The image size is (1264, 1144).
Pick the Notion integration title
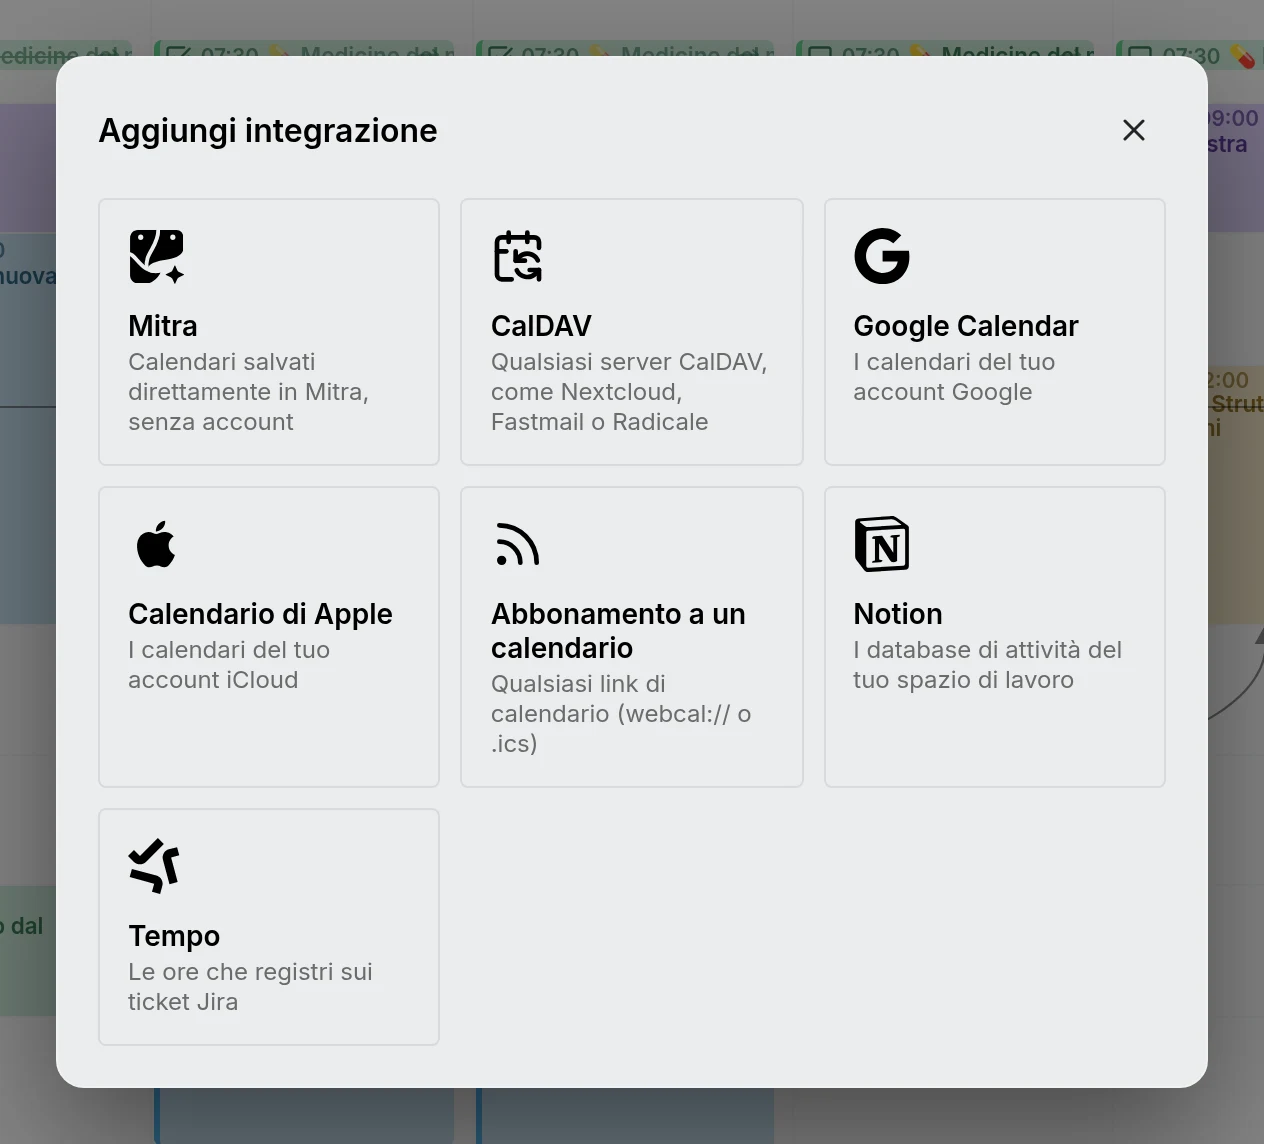pyautogui.click(x=898, y=614)
